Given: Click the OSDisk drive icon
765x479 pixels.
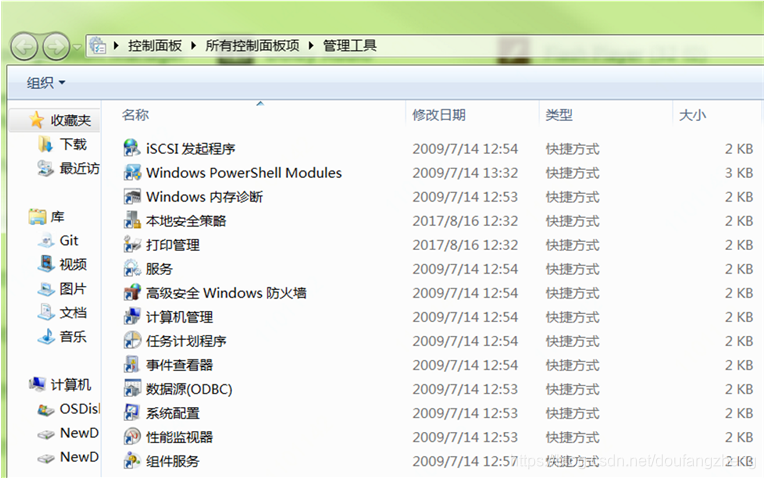Looking at the screenshot, I should (46, 409).
